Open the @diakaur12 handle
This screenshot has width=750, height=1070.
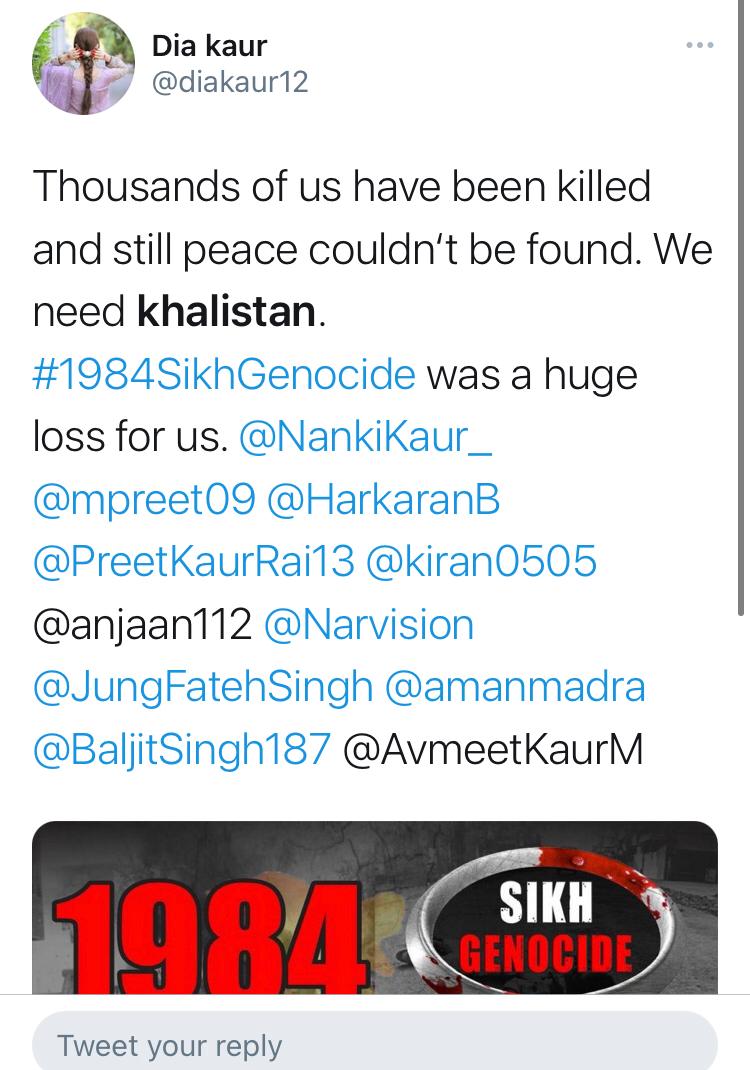point(230,83)
